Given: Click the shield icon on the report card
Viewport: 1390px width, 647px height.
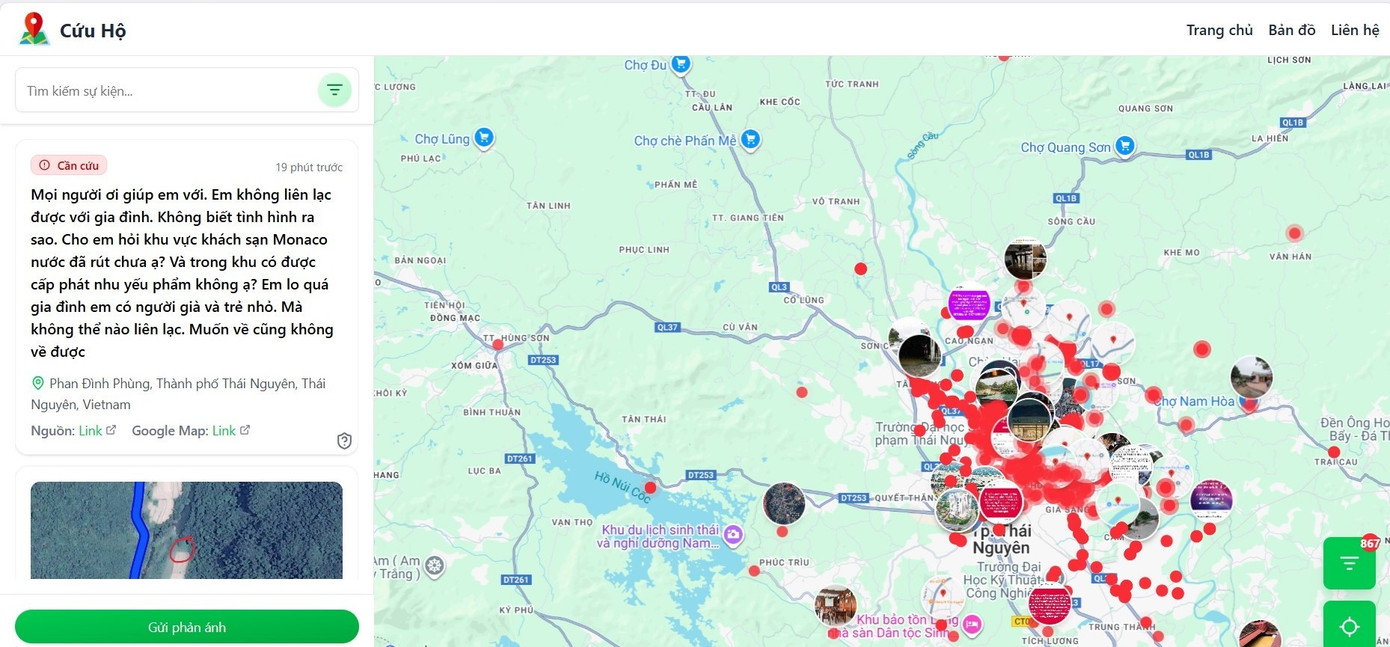Looking at the screenshot, I should click(x=344, y=441).
